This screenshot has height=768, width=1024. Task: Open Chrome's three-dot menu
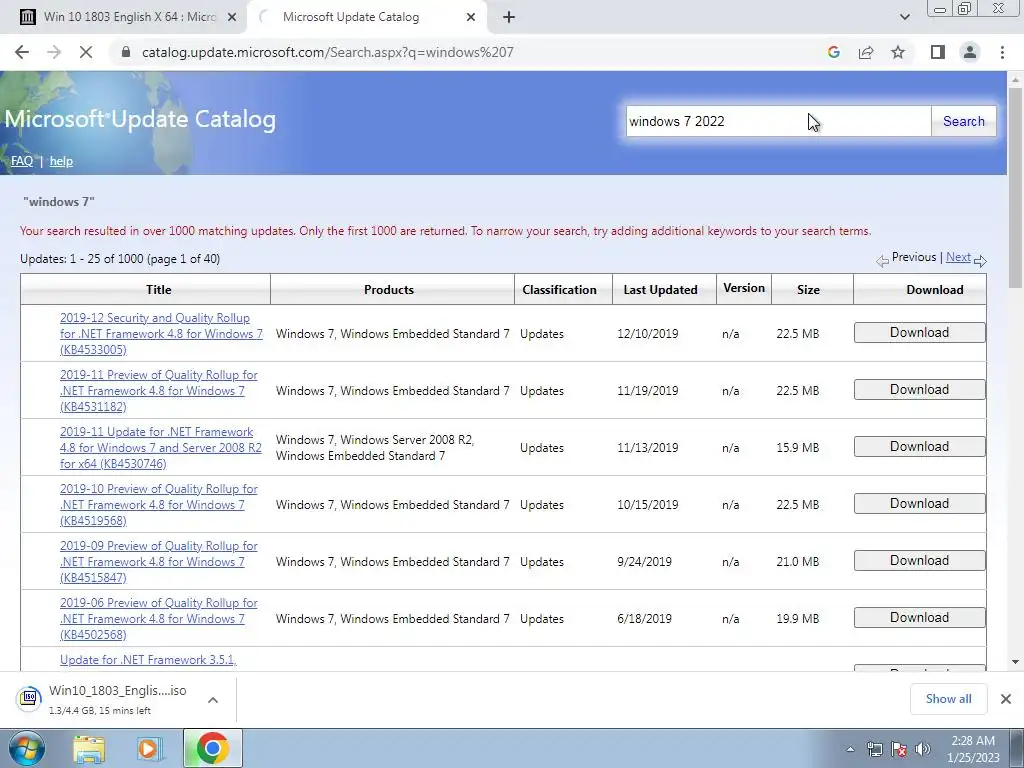point(1002,52)
